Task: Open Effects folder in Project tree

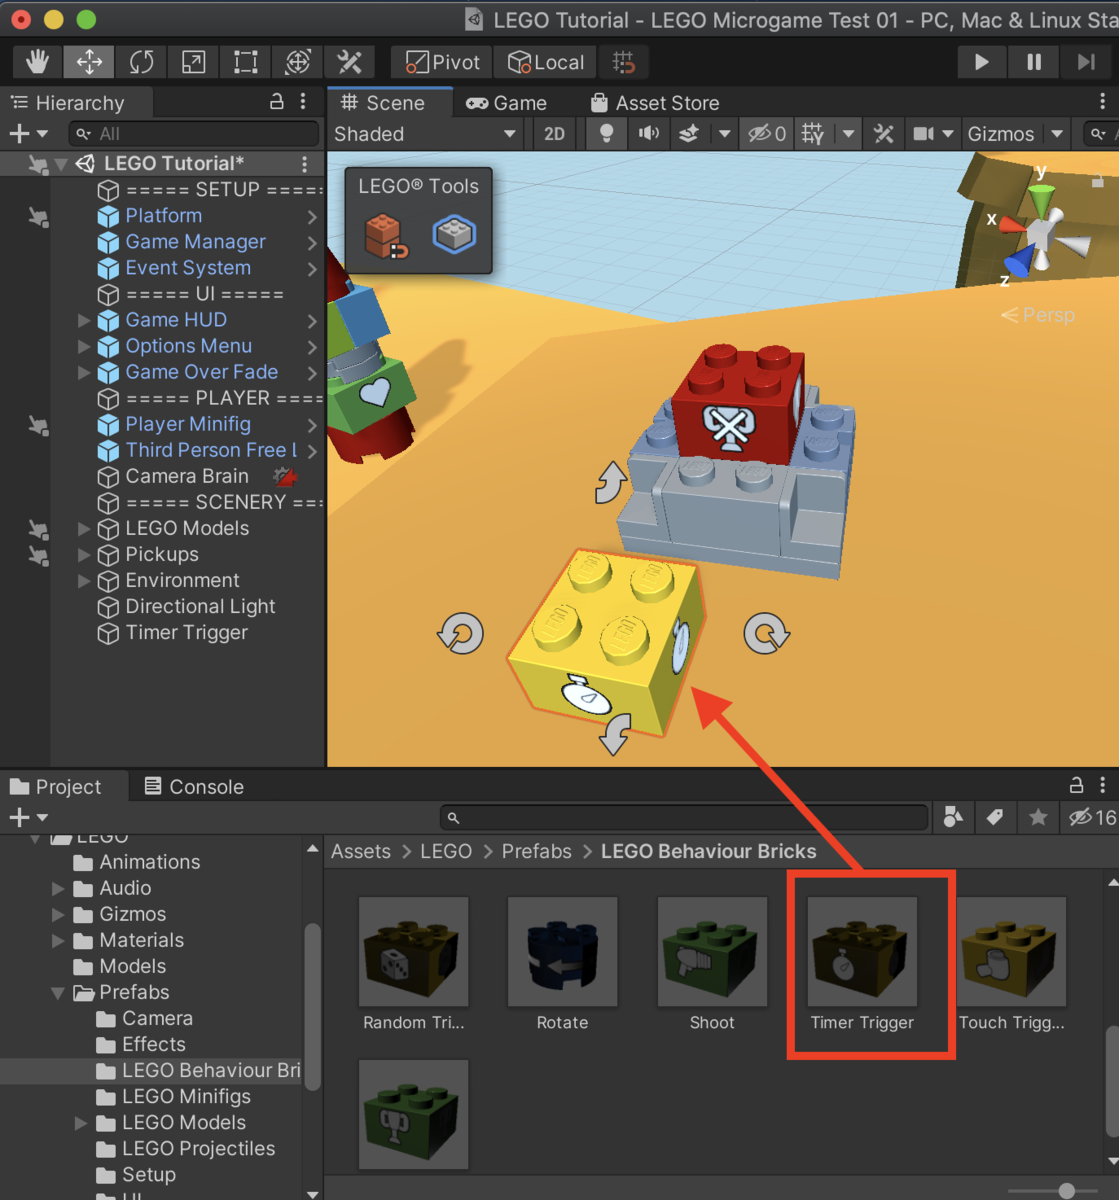Action: tap(154, 1045)
